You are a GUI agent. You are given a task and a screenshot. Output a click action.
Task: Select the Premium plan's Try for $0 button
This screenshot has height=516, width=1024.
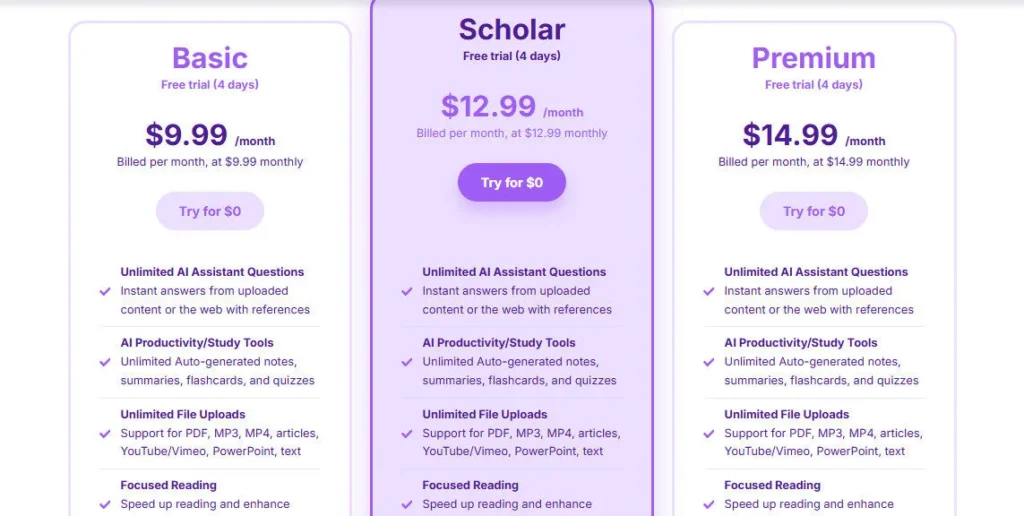pyautogui.click(x=813, y=211)
